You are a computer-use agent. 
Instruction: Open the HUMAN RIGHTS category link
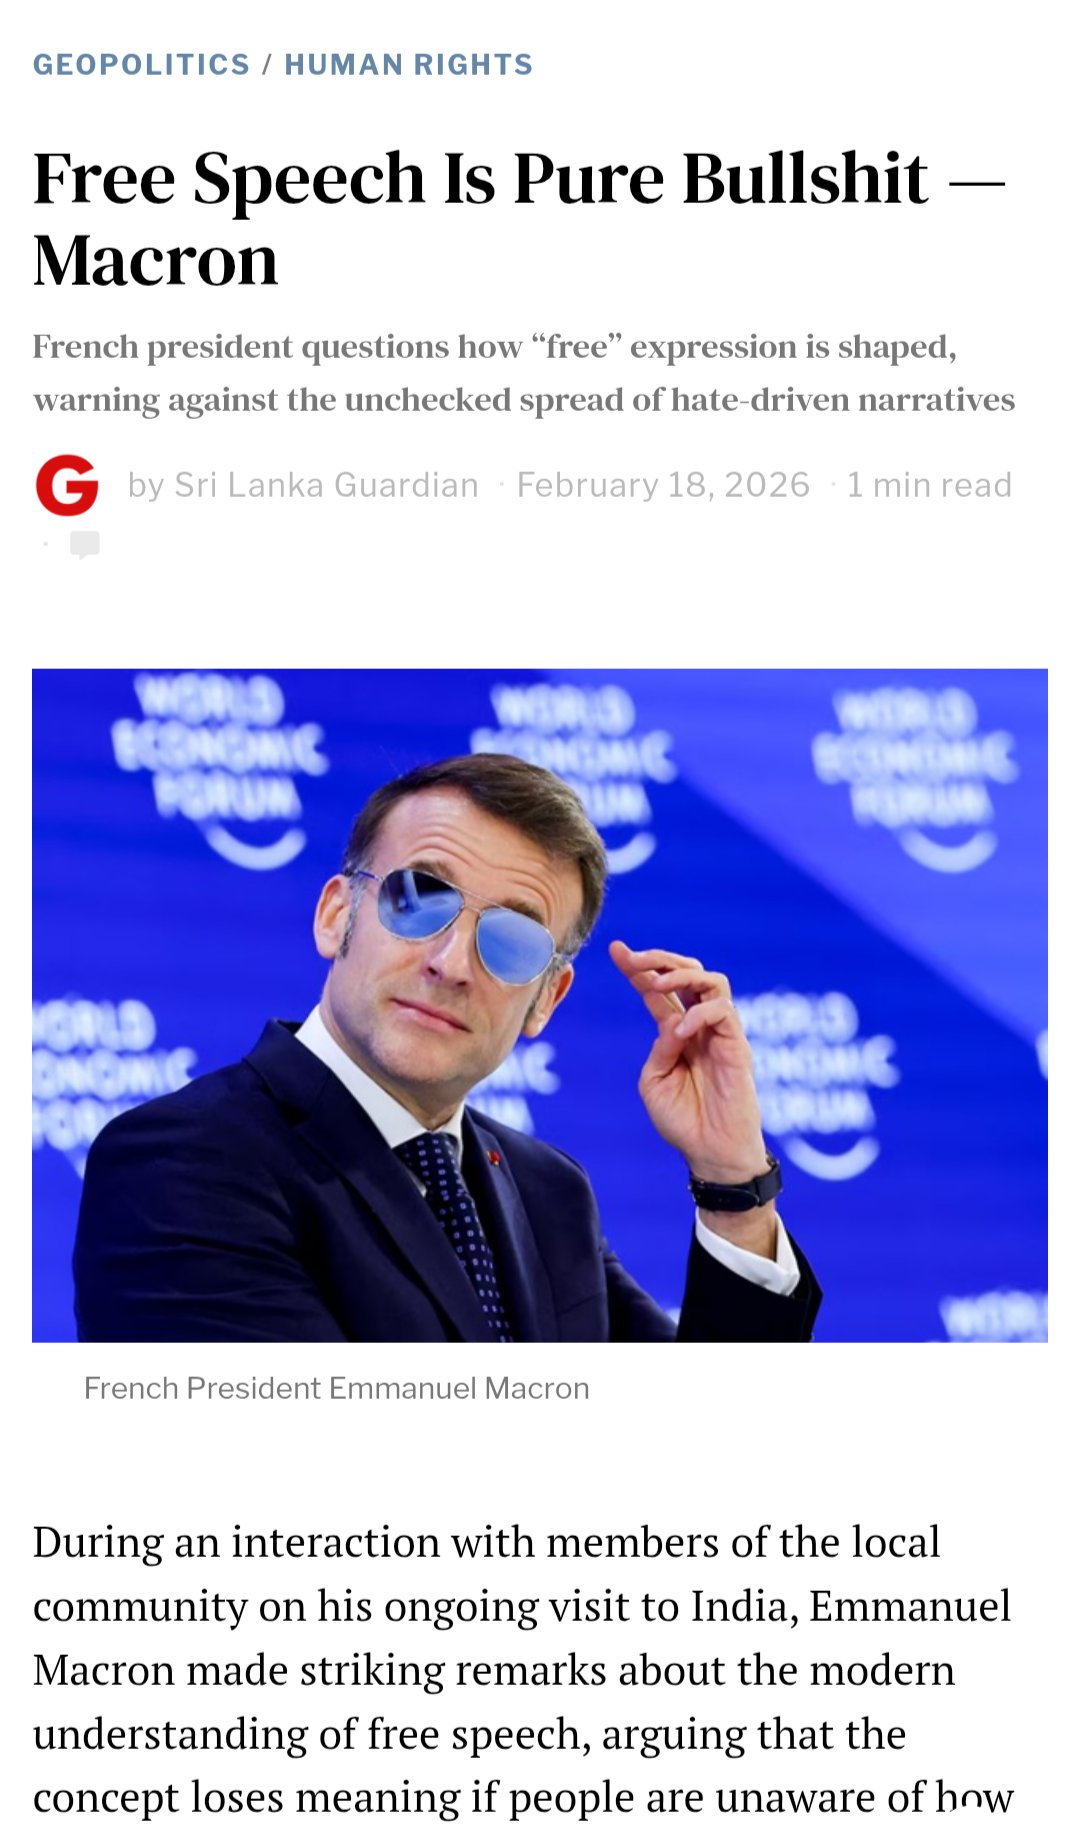coord(408,65)
